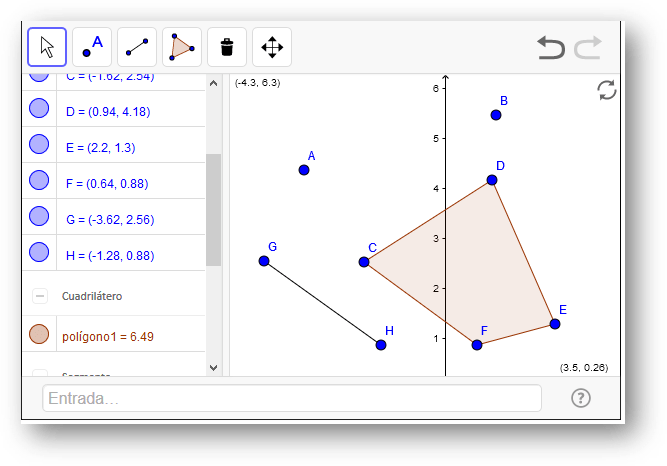Toggle visibility of polígono1
Viewport: 667px width, 466px height.
[39, 334]
